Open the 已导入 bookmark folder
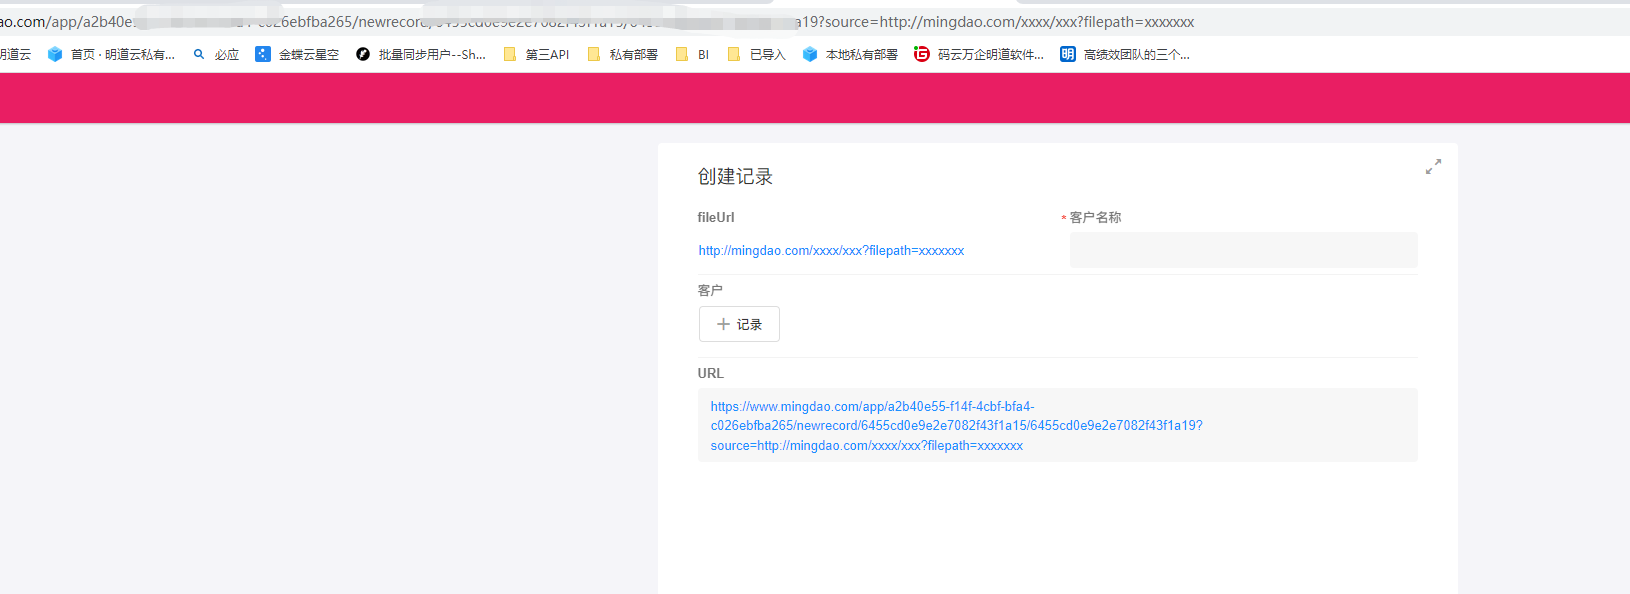This screenshot has height=594, width=1630. tap(757, 54)
